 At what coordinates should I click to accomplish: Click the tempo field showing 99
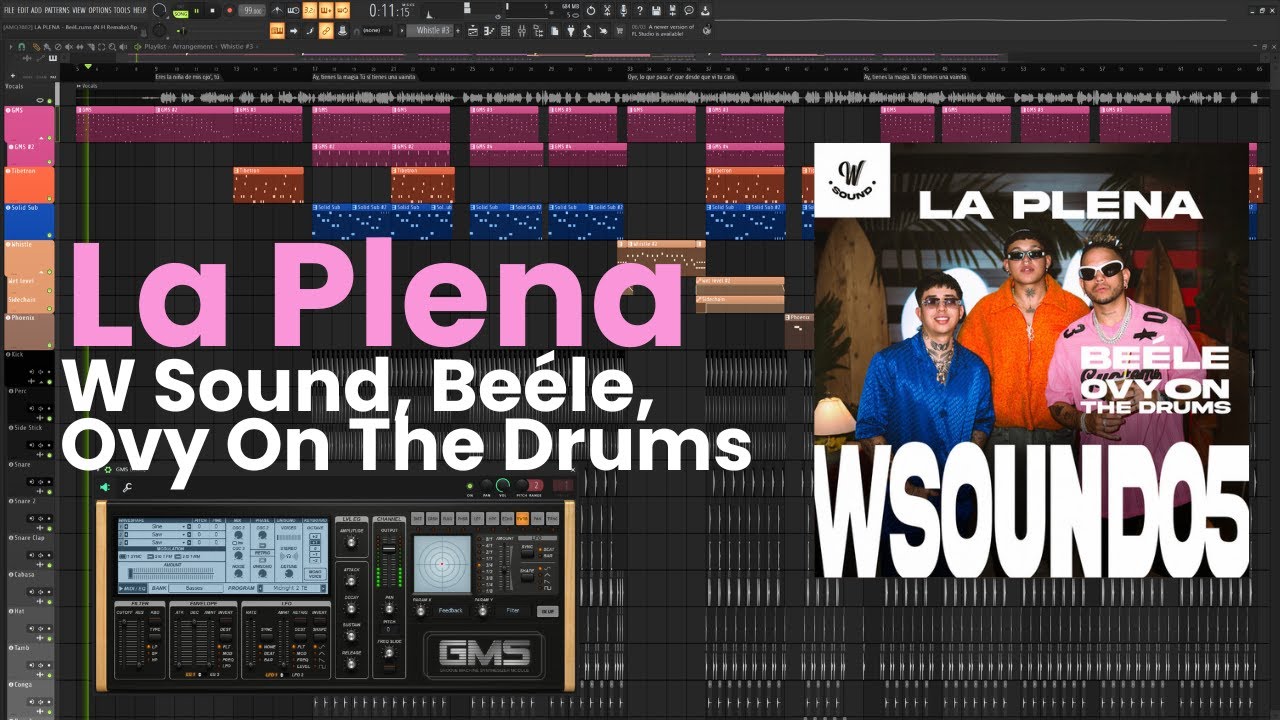[252, 10]
